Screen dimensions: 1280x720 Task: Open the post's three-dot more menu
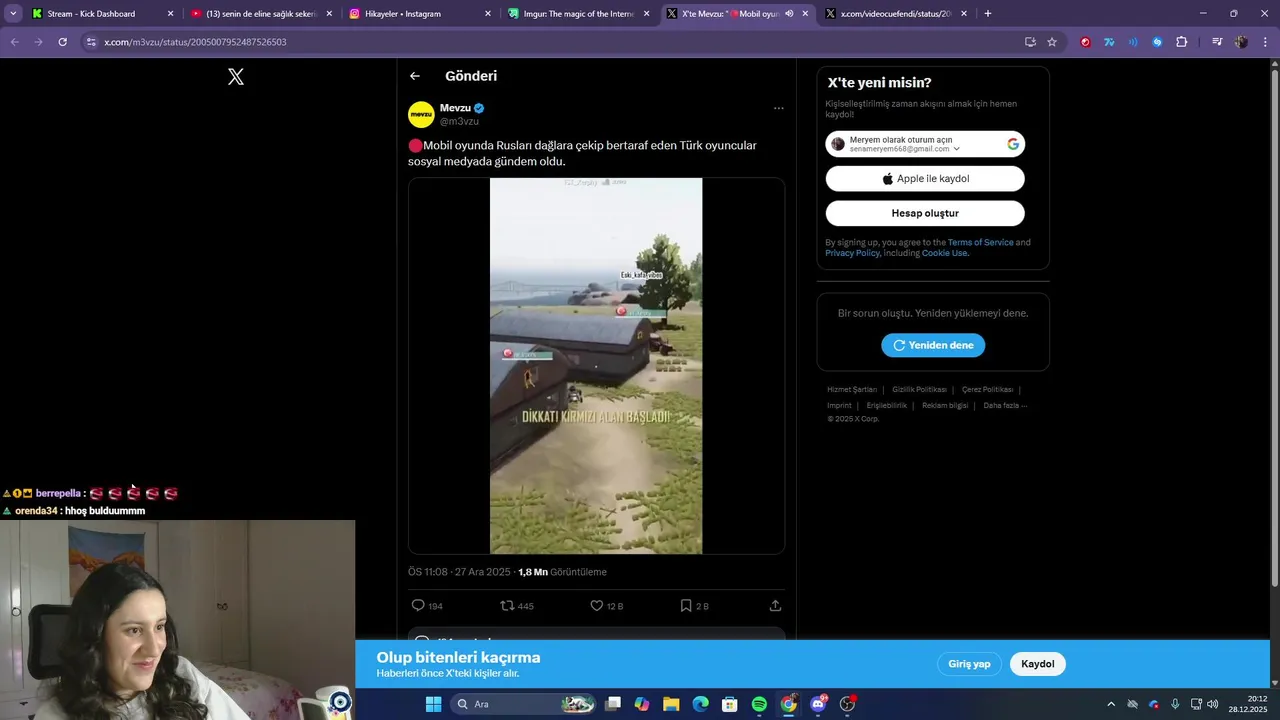(x=778, y=108)
